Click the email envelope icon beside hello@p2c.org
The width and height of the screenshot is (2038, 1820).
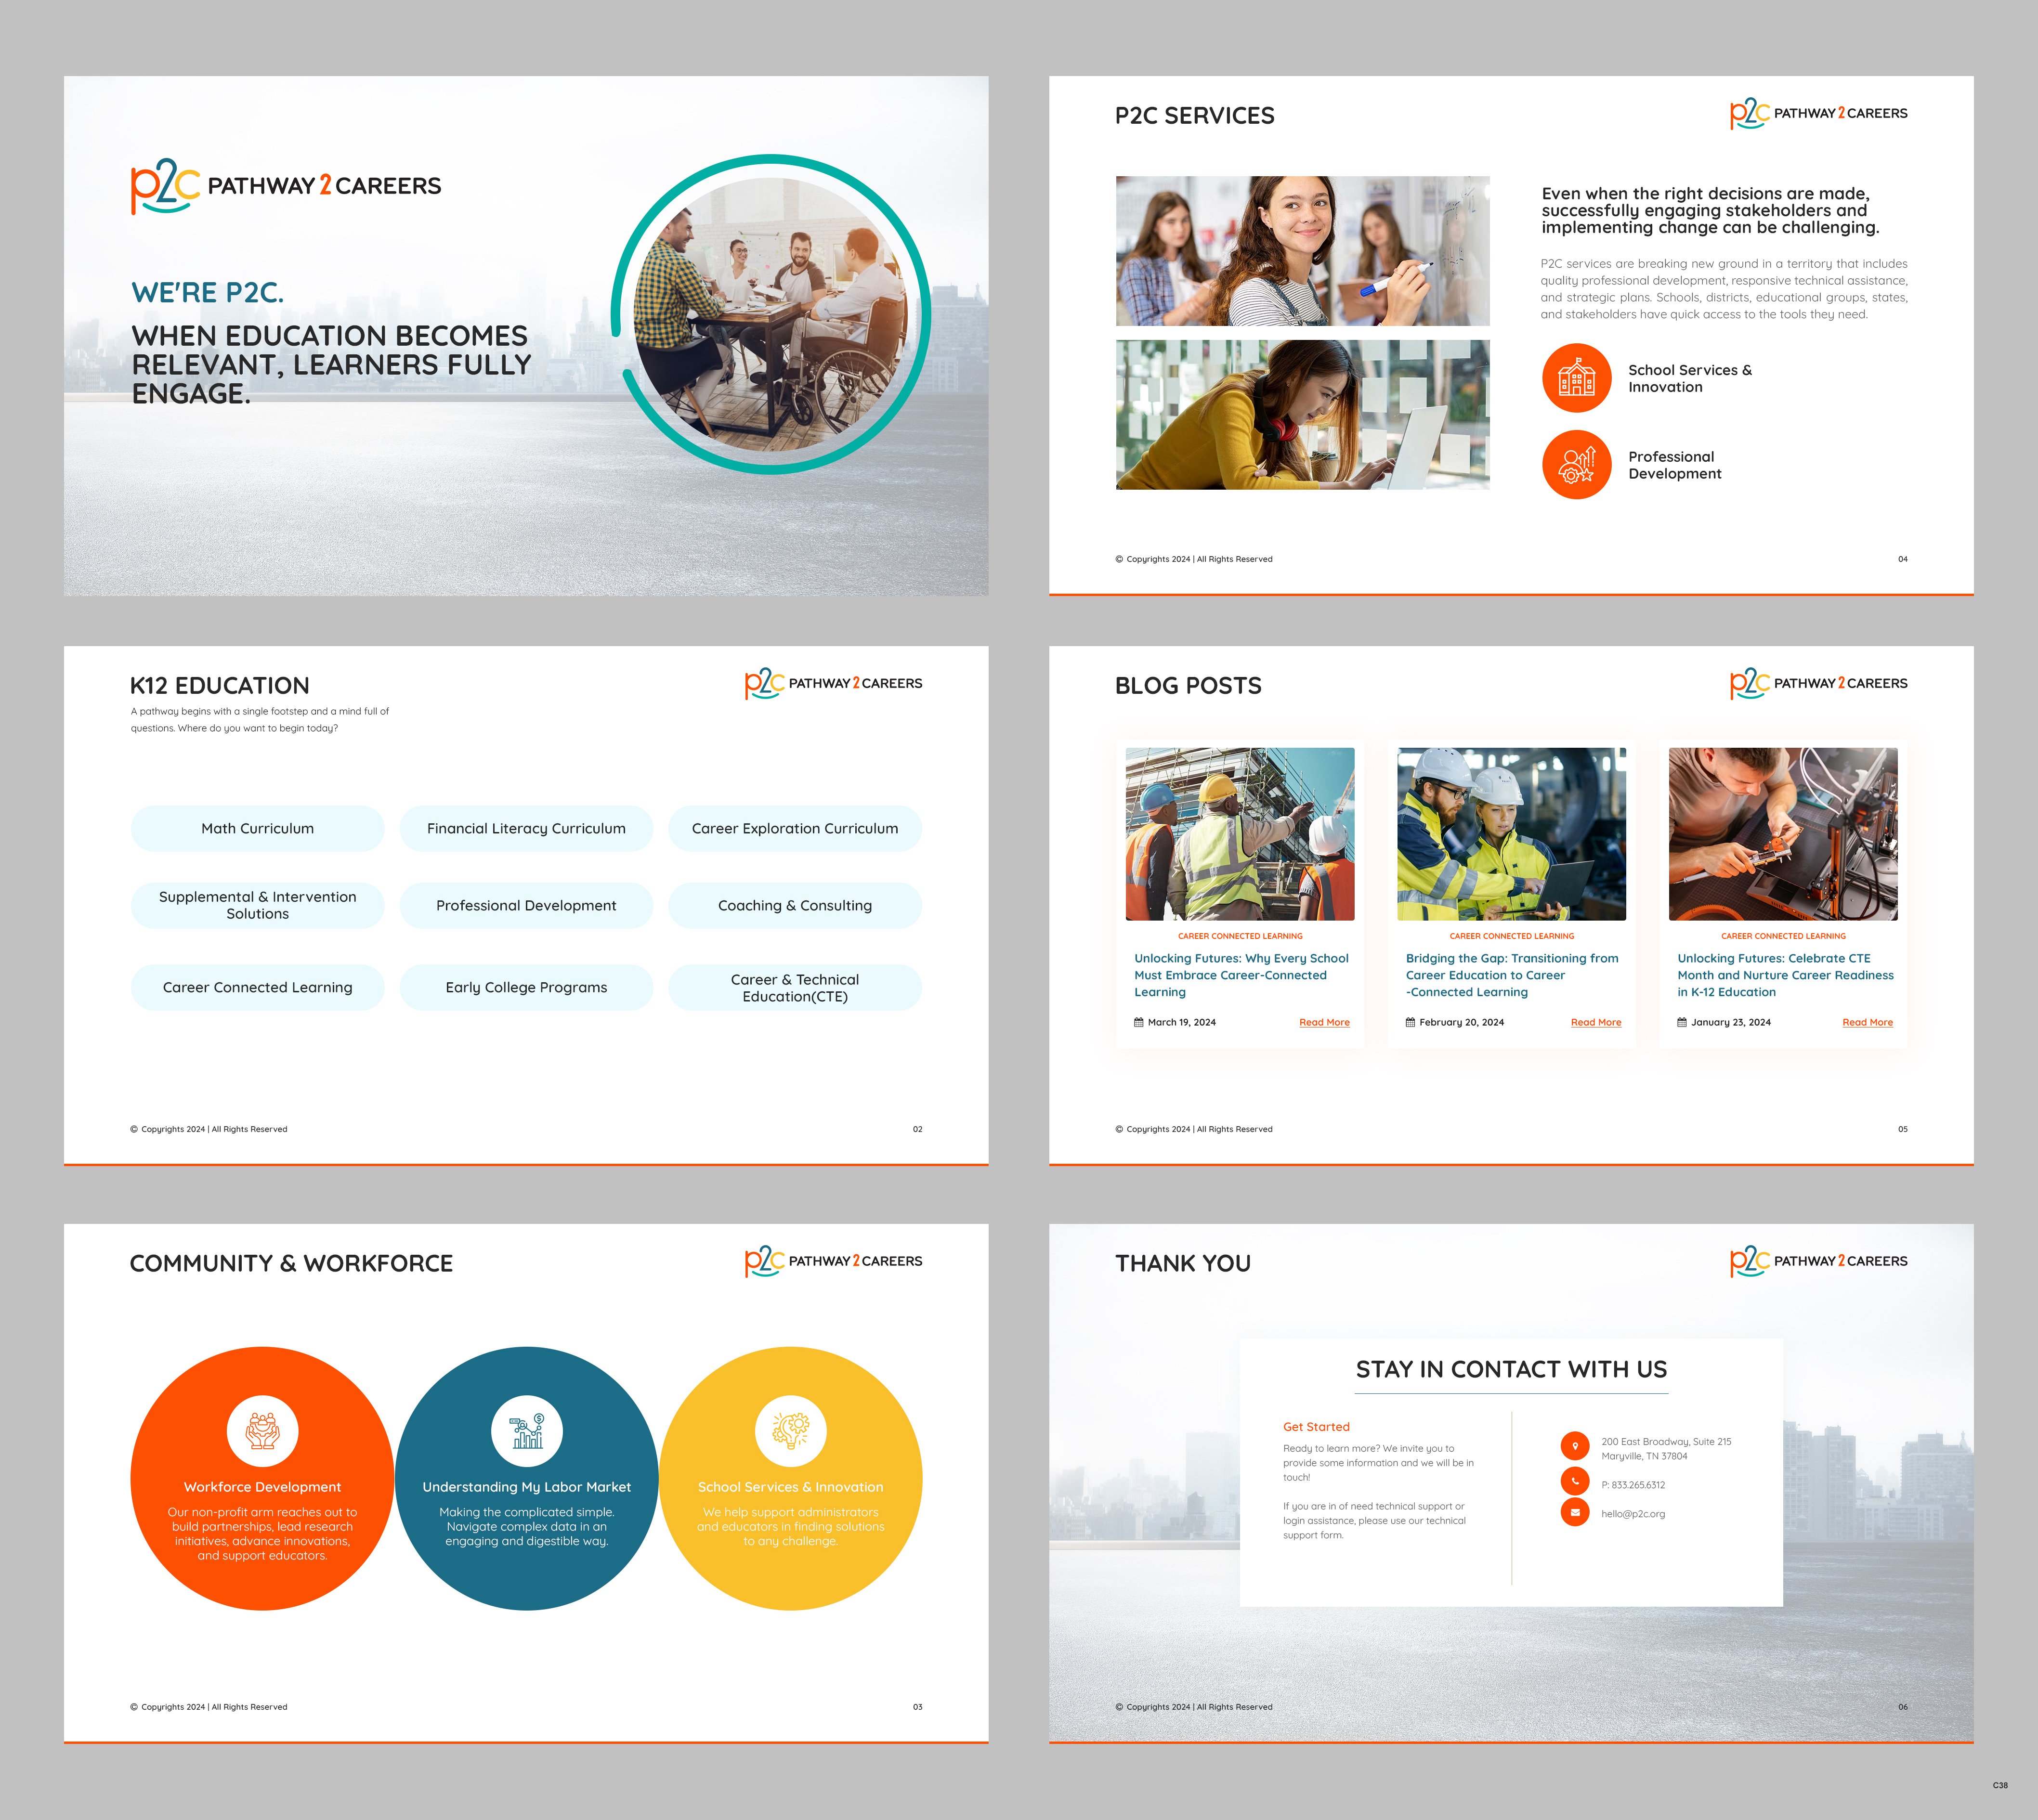point(1575,1513)
